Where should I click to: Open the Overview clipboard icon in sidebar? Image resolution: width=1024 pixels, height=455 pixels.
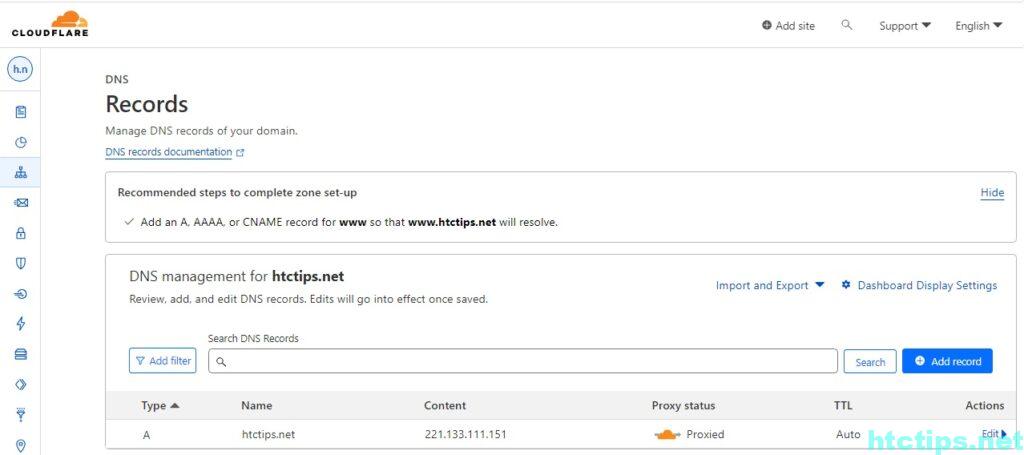(21, 112)
